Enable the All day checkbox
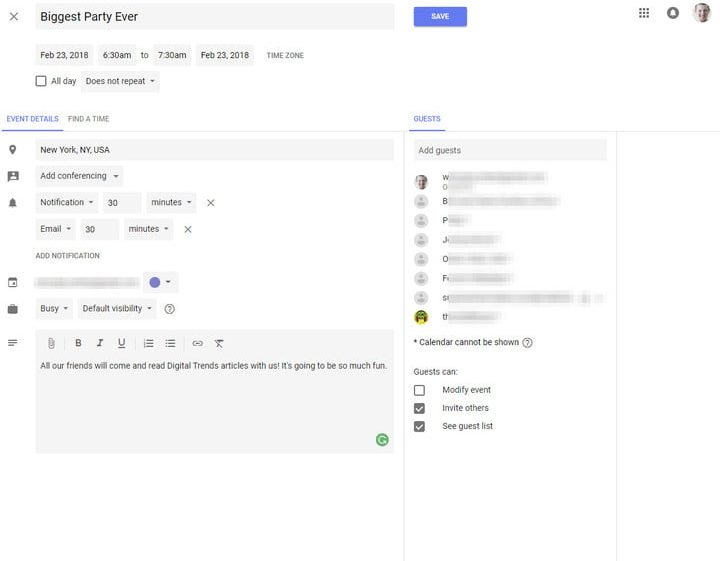 click(41, 81)
